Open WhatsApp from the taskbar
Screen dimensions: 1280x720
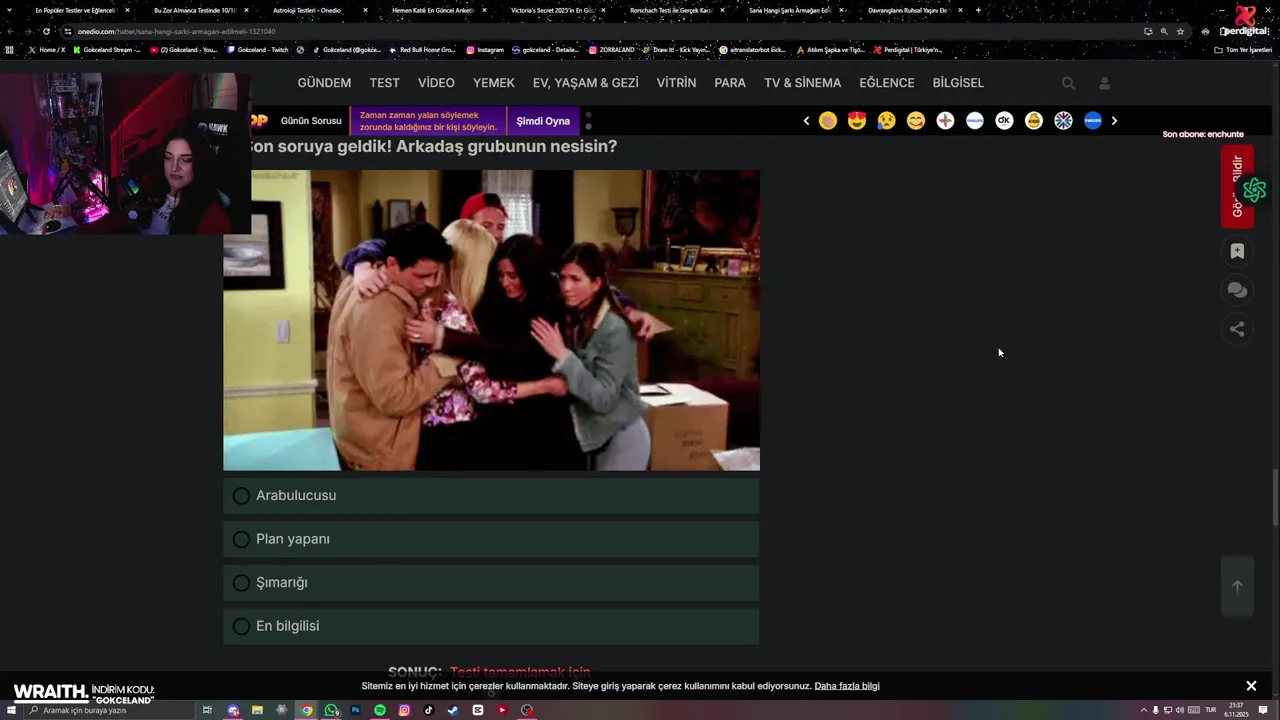(x=331, y=710)
